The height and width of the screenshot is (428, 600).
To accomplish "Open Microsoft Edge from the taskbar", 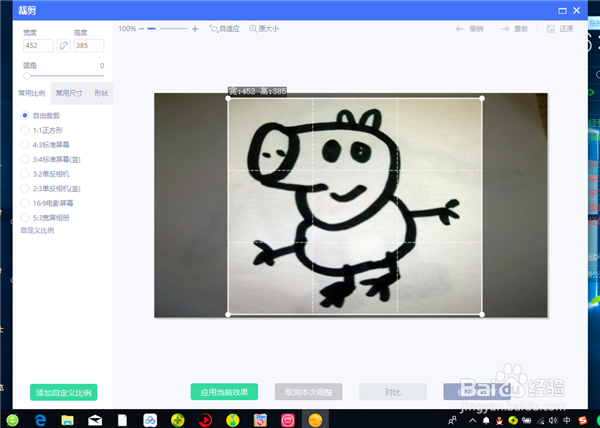I will tap(40, 420).
